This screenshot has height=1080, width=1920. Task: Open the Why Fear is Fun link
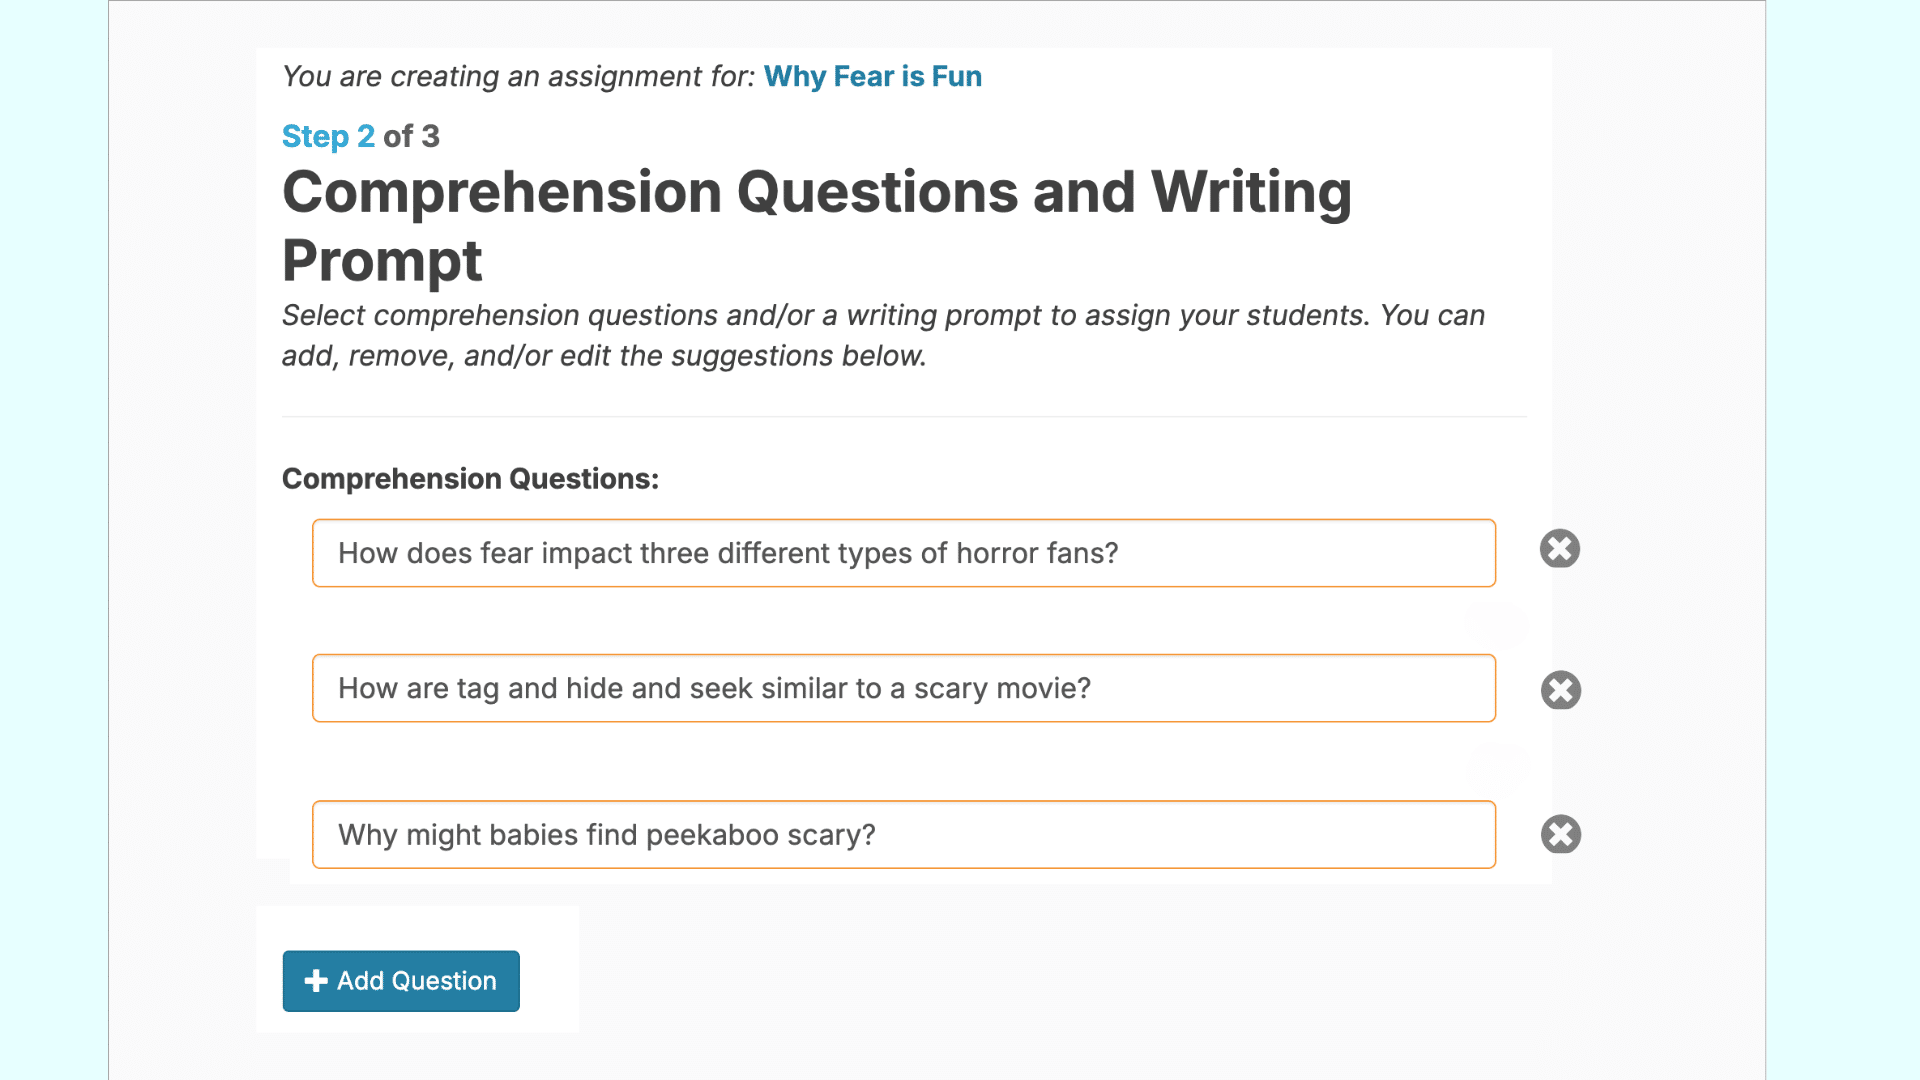(x=872, y=77)
